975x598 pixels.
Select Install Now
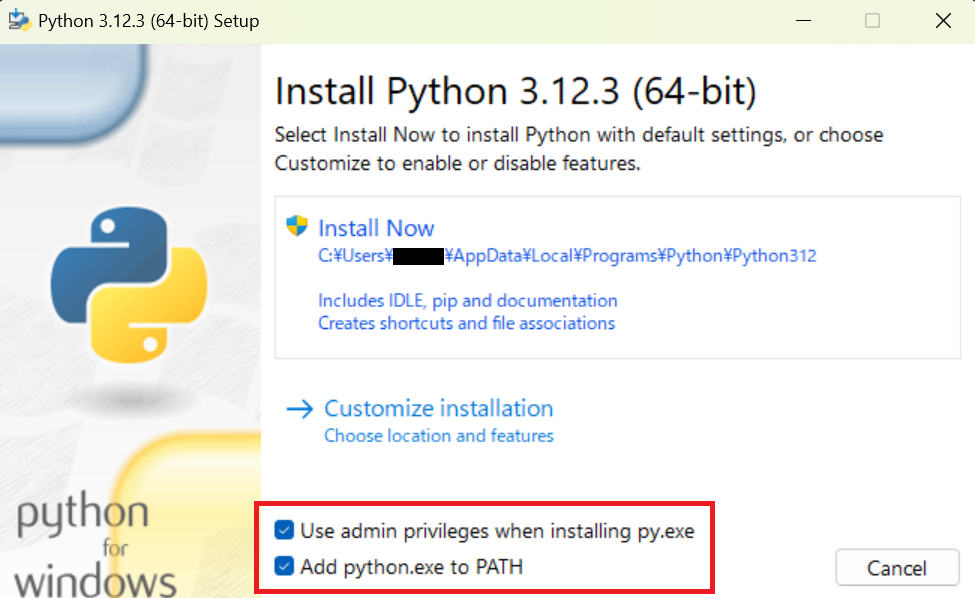tap(376, 227)
